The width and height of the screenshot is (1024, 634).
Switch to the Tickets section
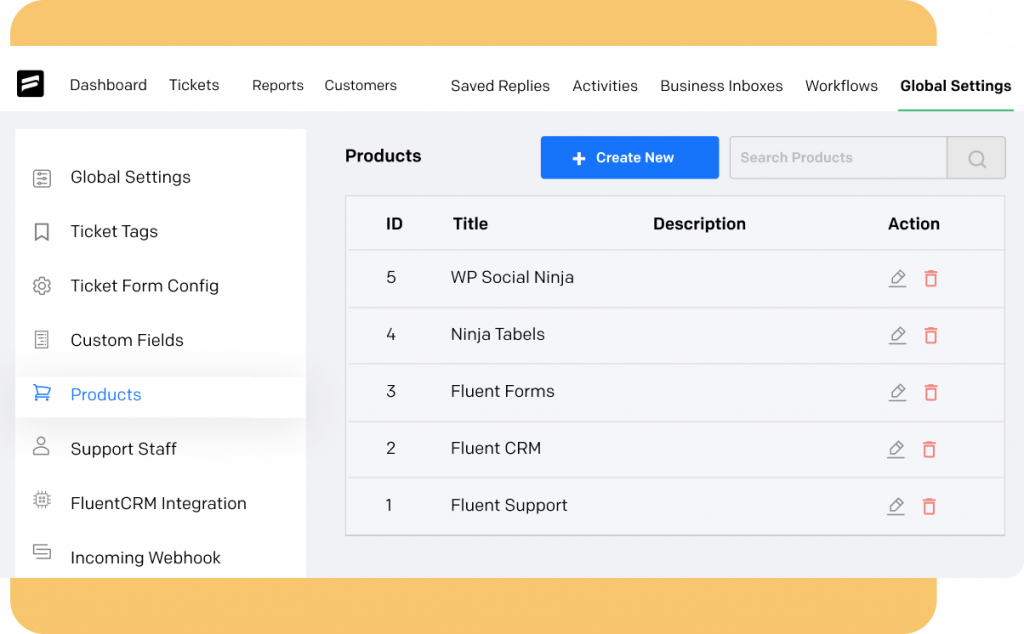194,85
